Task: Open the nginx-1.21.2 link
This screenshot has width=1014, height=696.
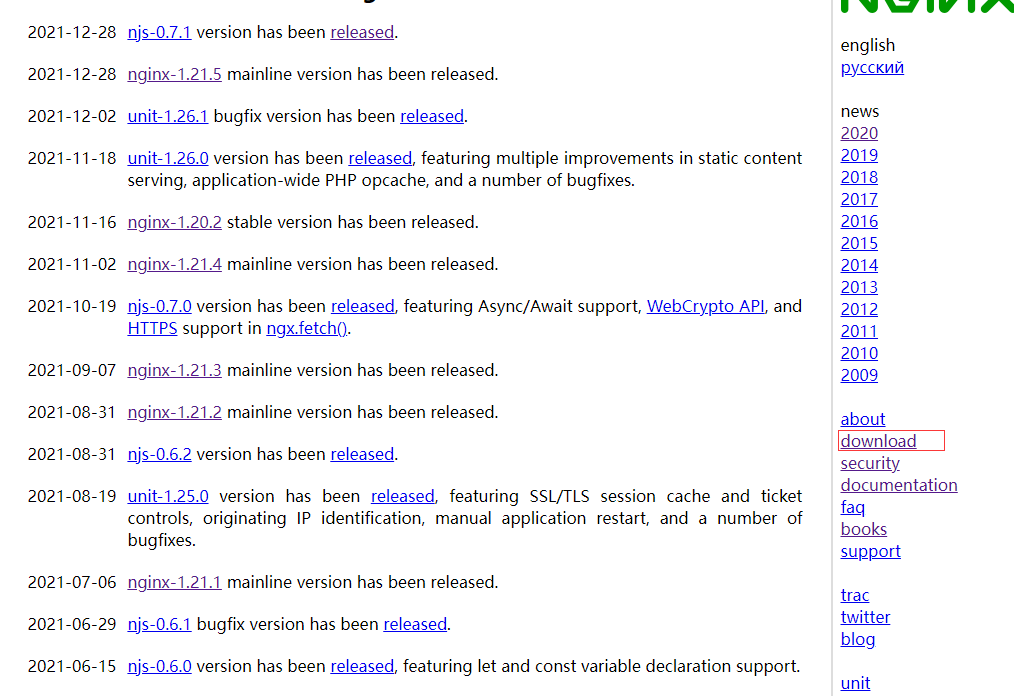Action: coord(175,413)
